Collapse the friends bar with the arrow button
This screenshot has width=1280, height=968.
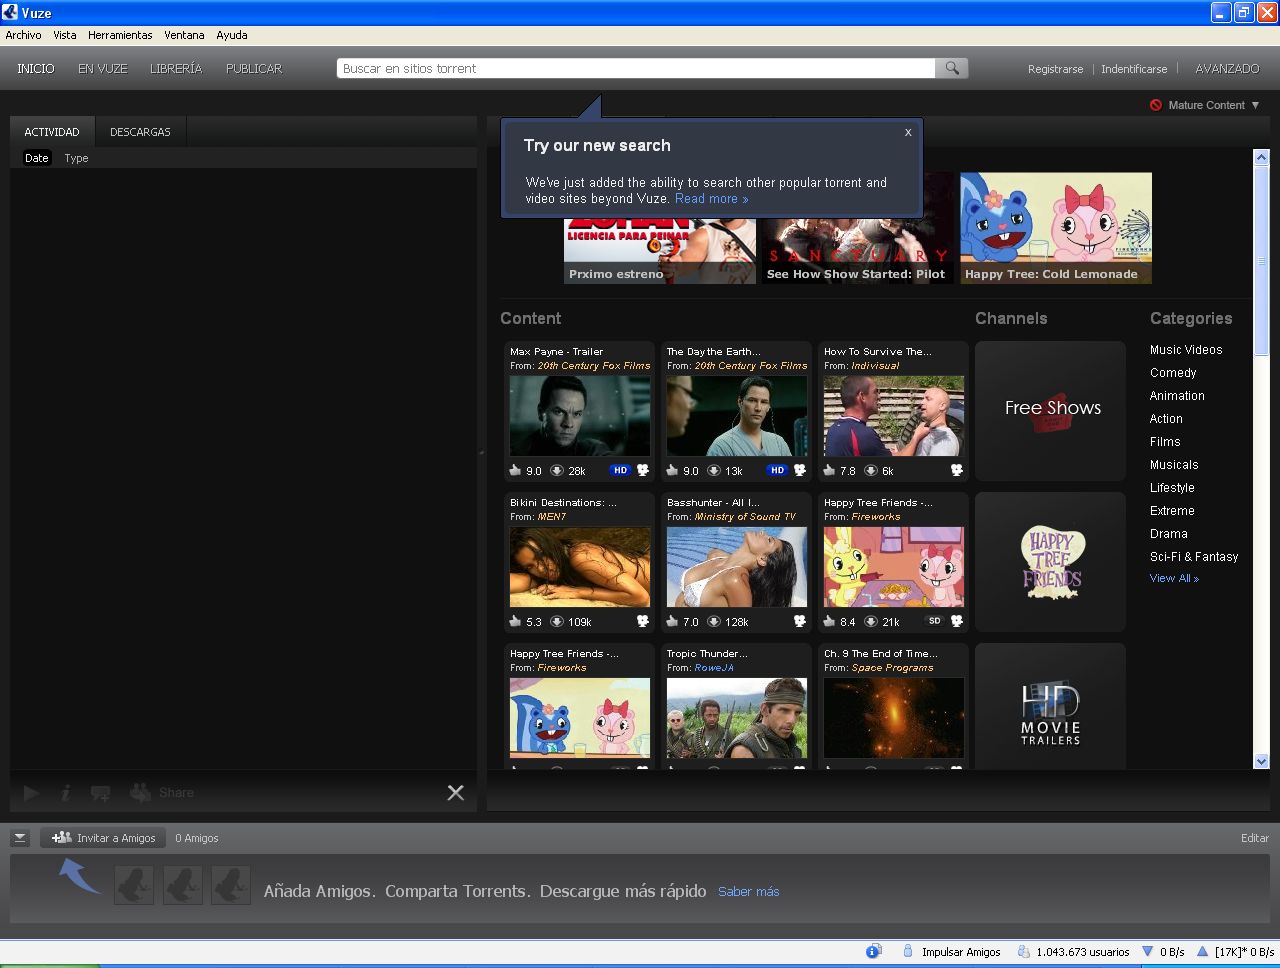(x=20, y=838)
